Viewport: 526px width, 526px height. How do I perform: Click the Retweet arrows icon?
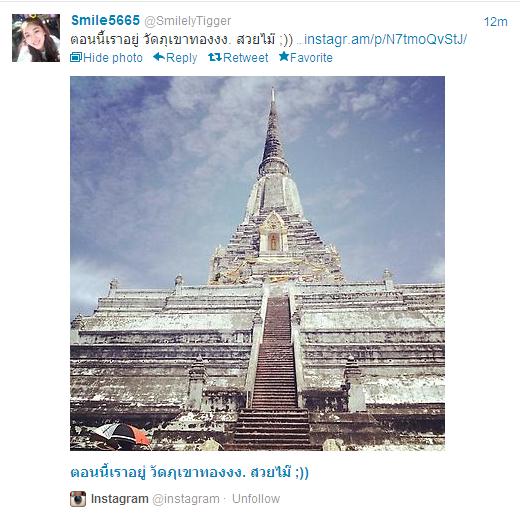pyautogui.click(x=215, y=57)
